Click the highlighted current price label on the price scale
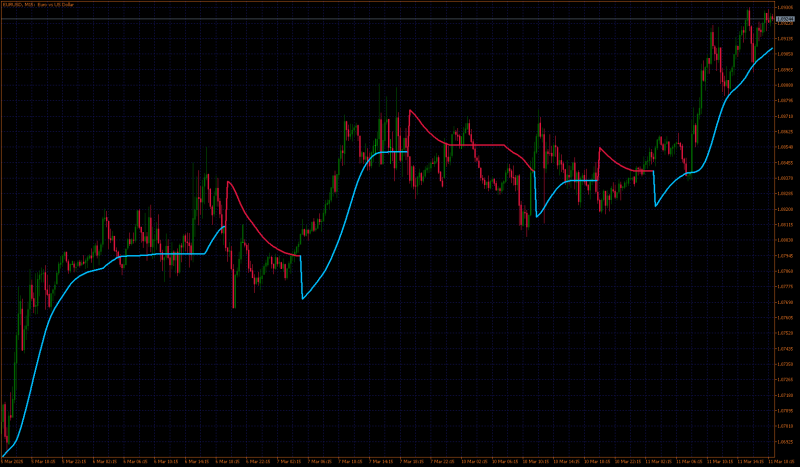This screenshot has height=467, width=800. click(x=785, y=19)
